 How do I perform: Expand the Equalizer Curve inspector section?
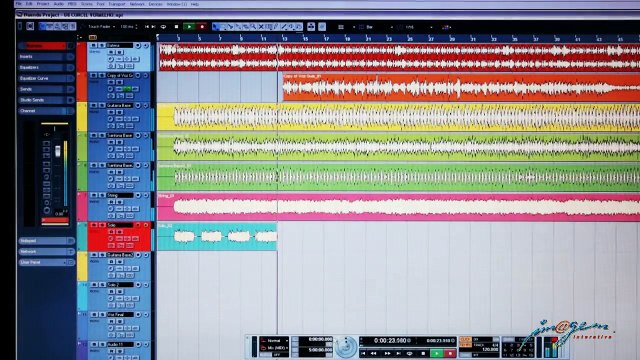tap(46, 78)
